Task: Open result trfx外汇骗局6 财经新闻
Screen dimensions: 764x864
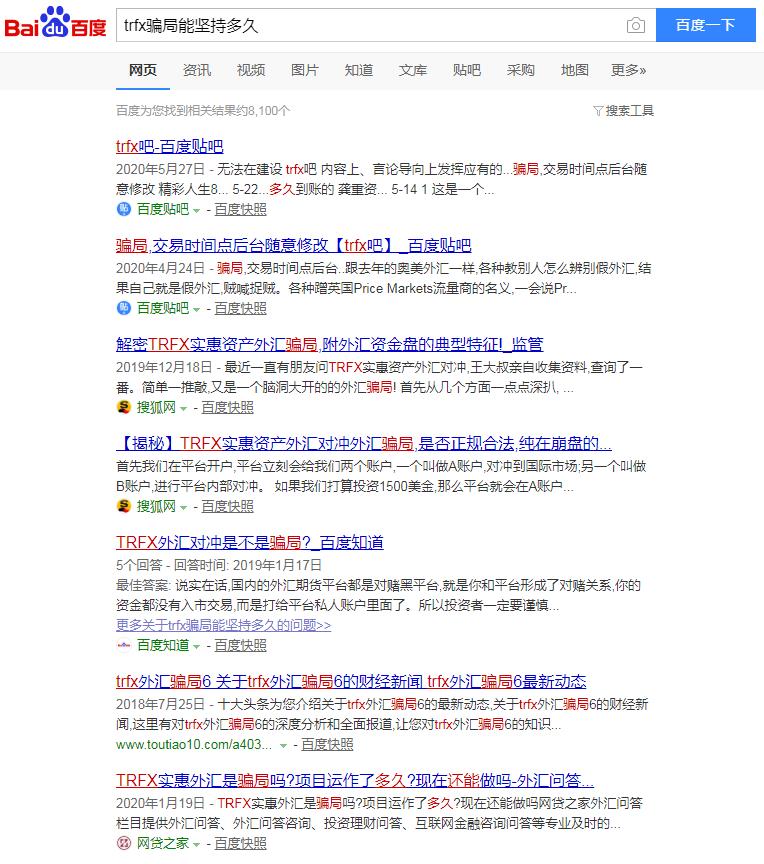Action: click(351, 681)
